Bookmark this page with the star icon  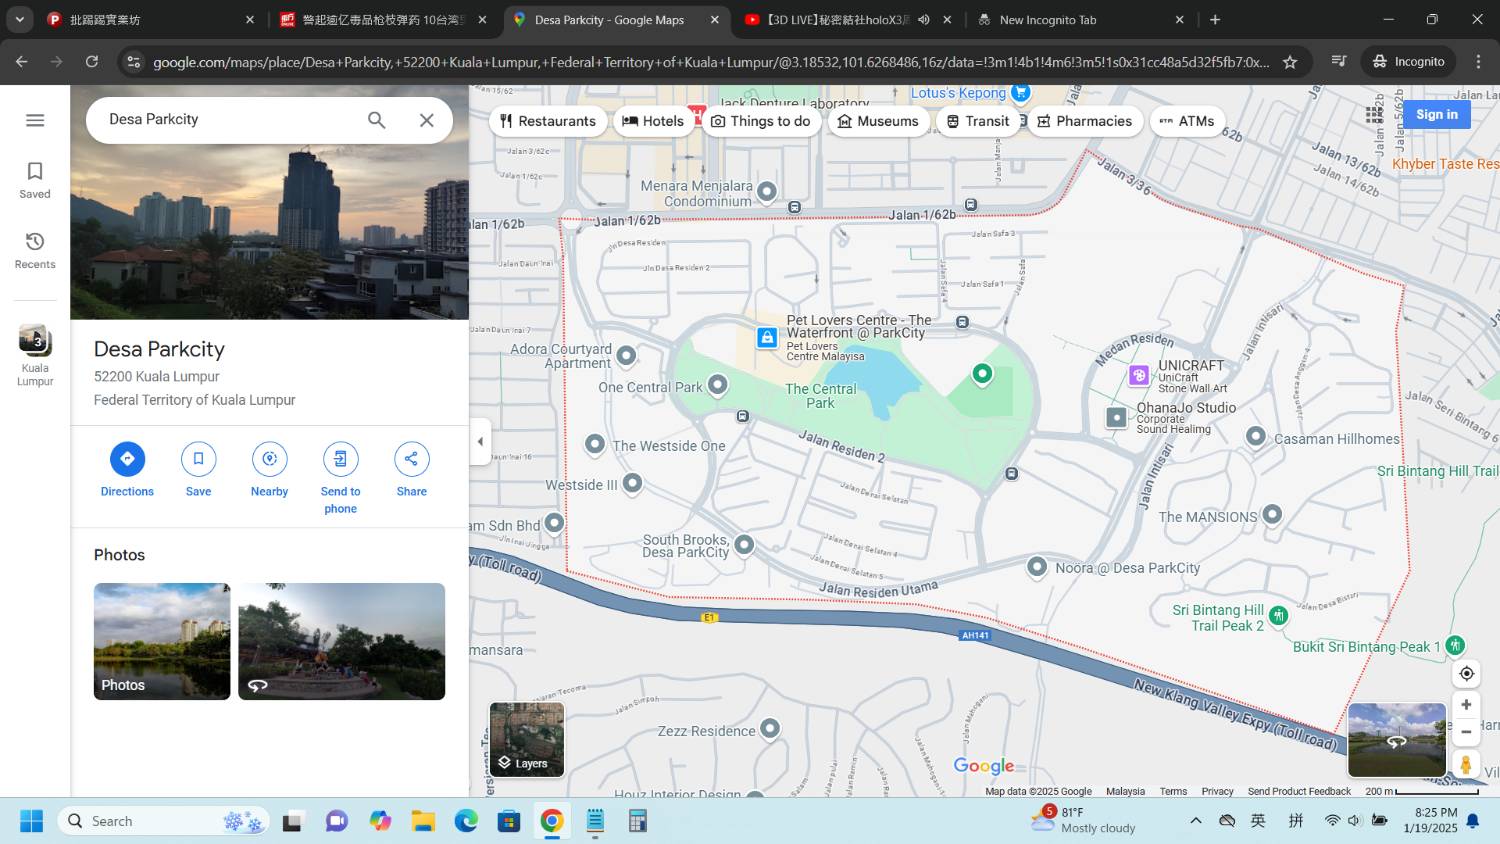[1290, 62]
